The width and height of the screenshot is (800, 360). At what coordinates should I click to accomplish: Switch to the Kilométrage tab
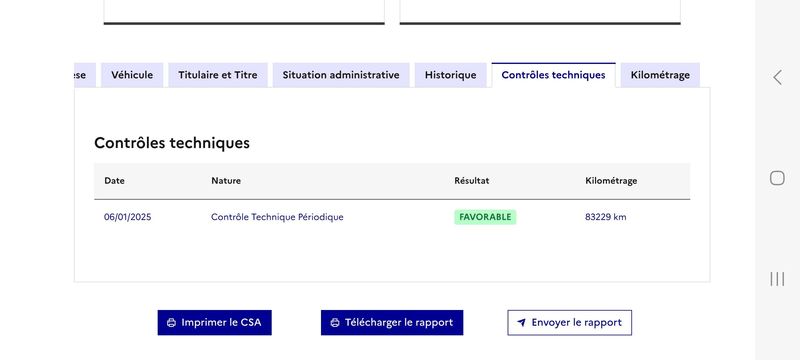pyautogui.click(x=660, y=75)
